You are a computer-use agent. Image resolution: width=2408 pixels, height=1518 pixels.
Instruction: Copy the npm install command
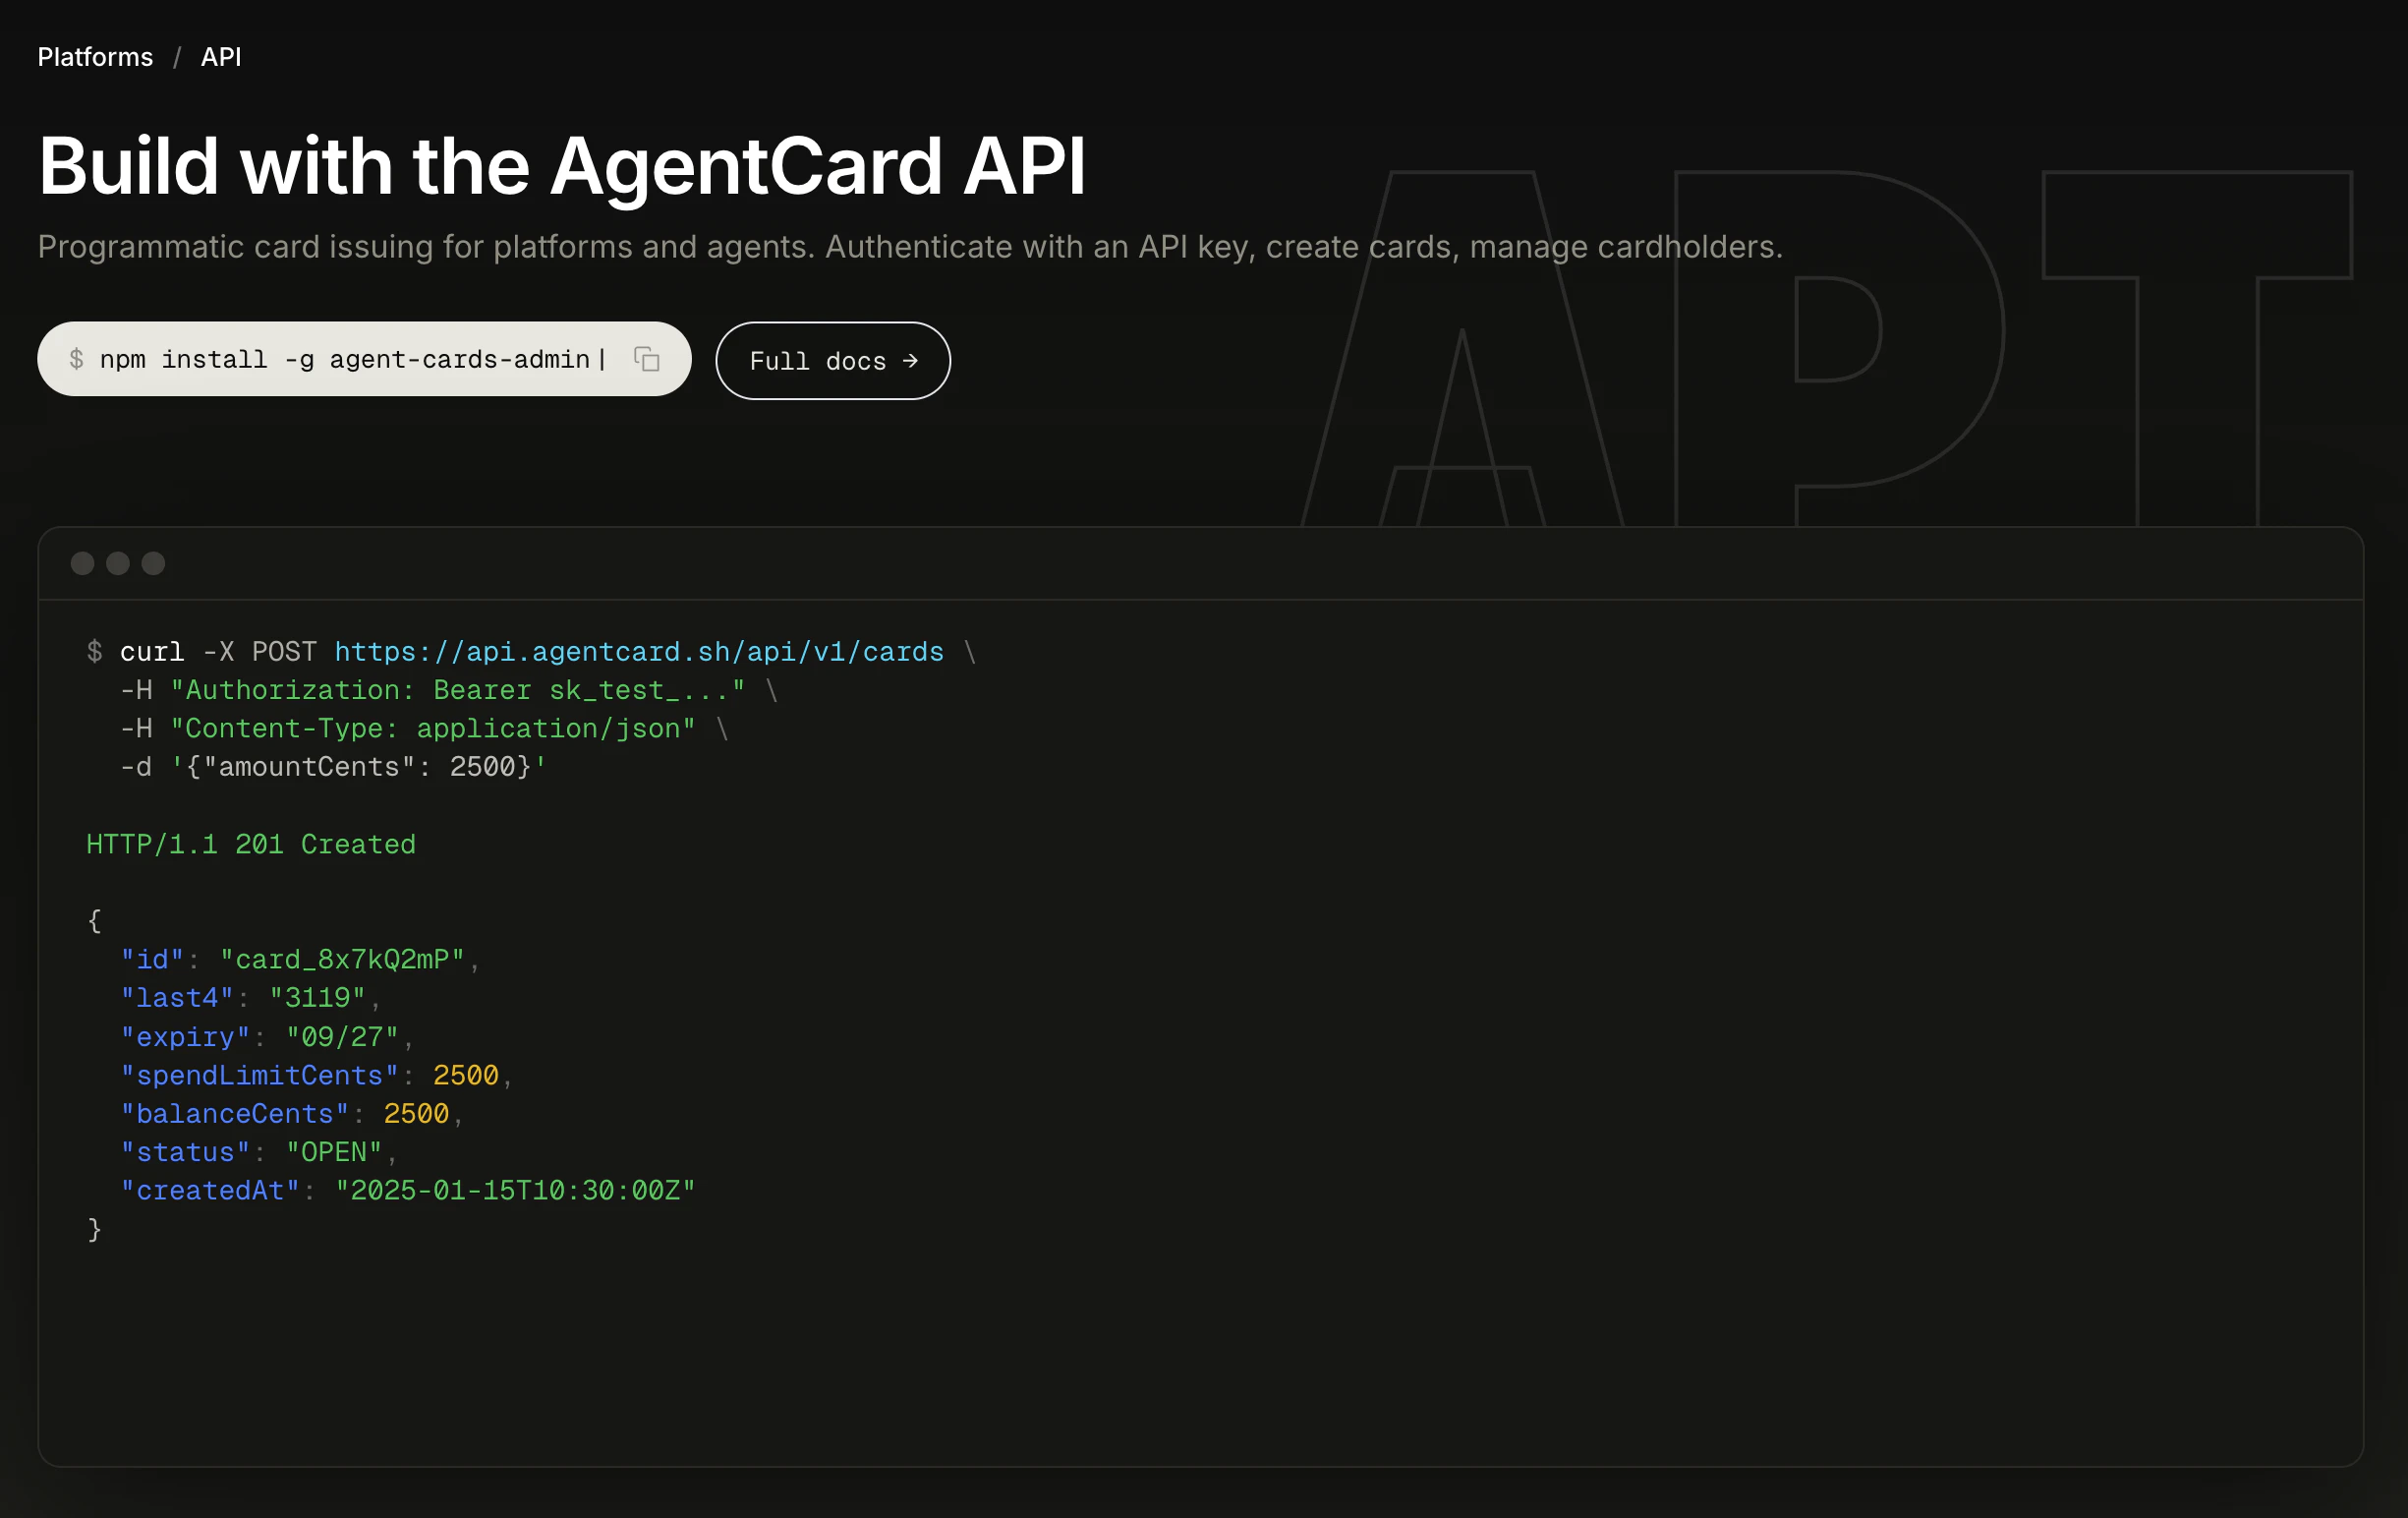646,359
